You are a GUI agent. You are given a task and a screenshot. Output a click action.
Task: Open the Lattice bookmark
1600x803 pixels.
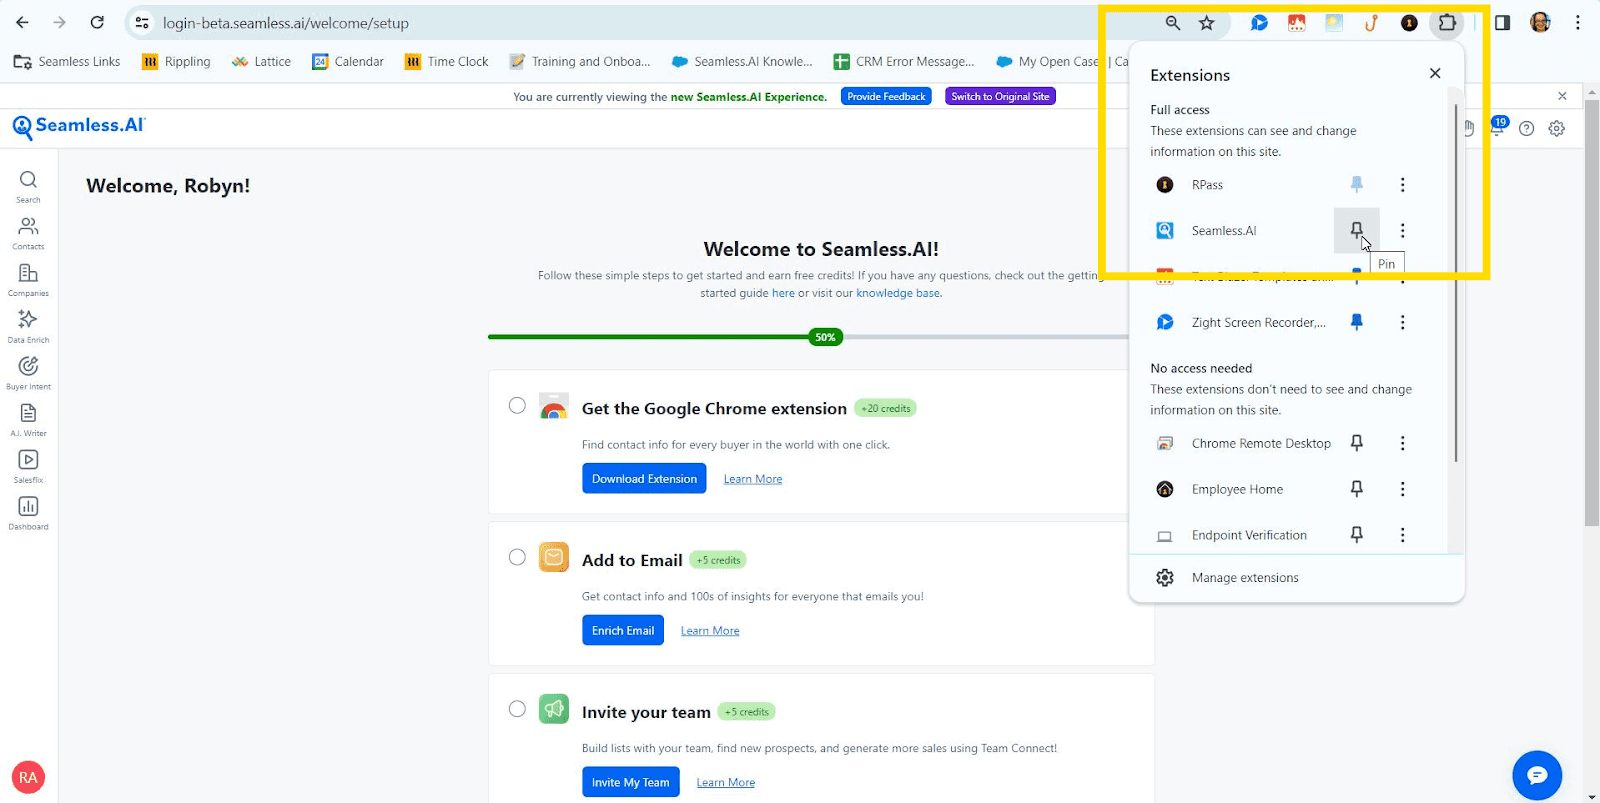[261, 61]
